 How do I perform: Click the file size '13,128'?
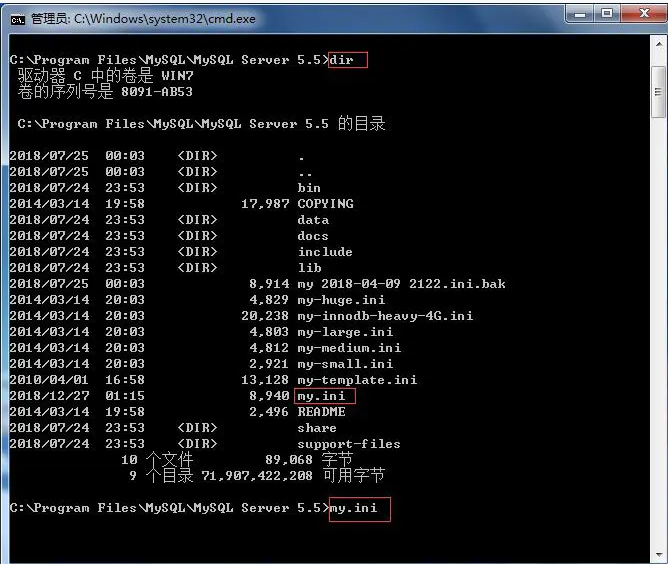coord(265,380)
